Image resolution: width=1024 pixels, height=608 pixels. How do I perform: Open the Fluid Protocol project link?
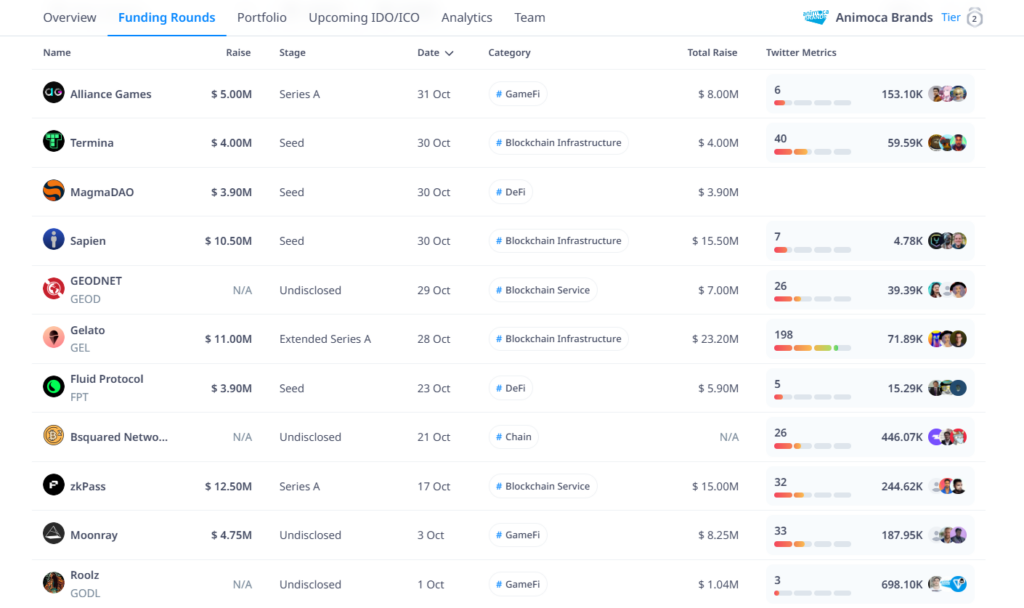pyautogui.click(x=106, y=379)
